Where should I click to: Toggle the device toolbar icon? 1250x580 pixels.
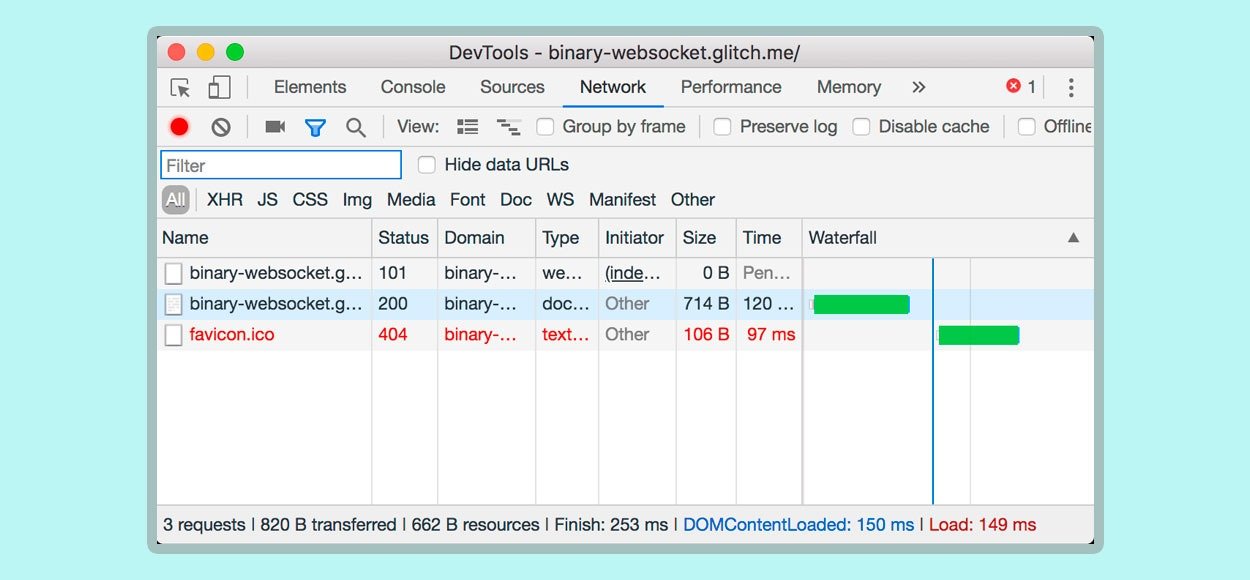219,88
